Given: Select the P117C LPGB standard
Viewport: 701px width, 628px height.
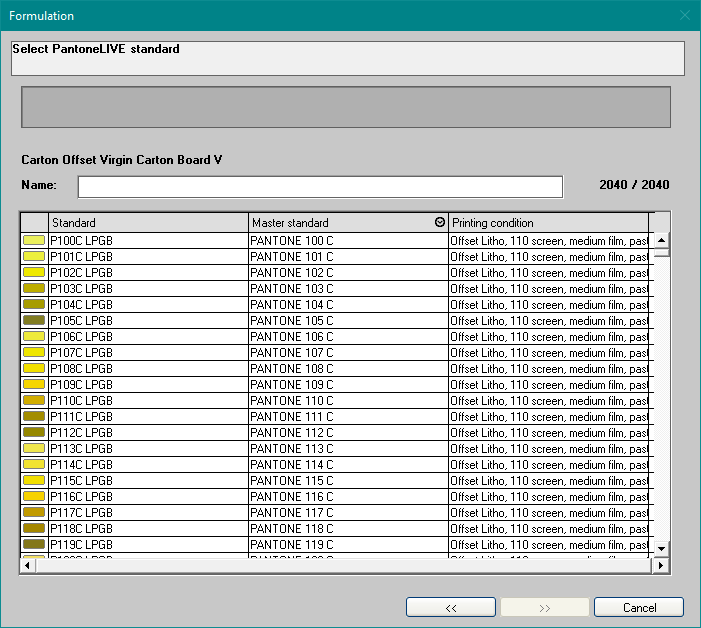Looking at the screenshot, I should [x=148, y=512].
